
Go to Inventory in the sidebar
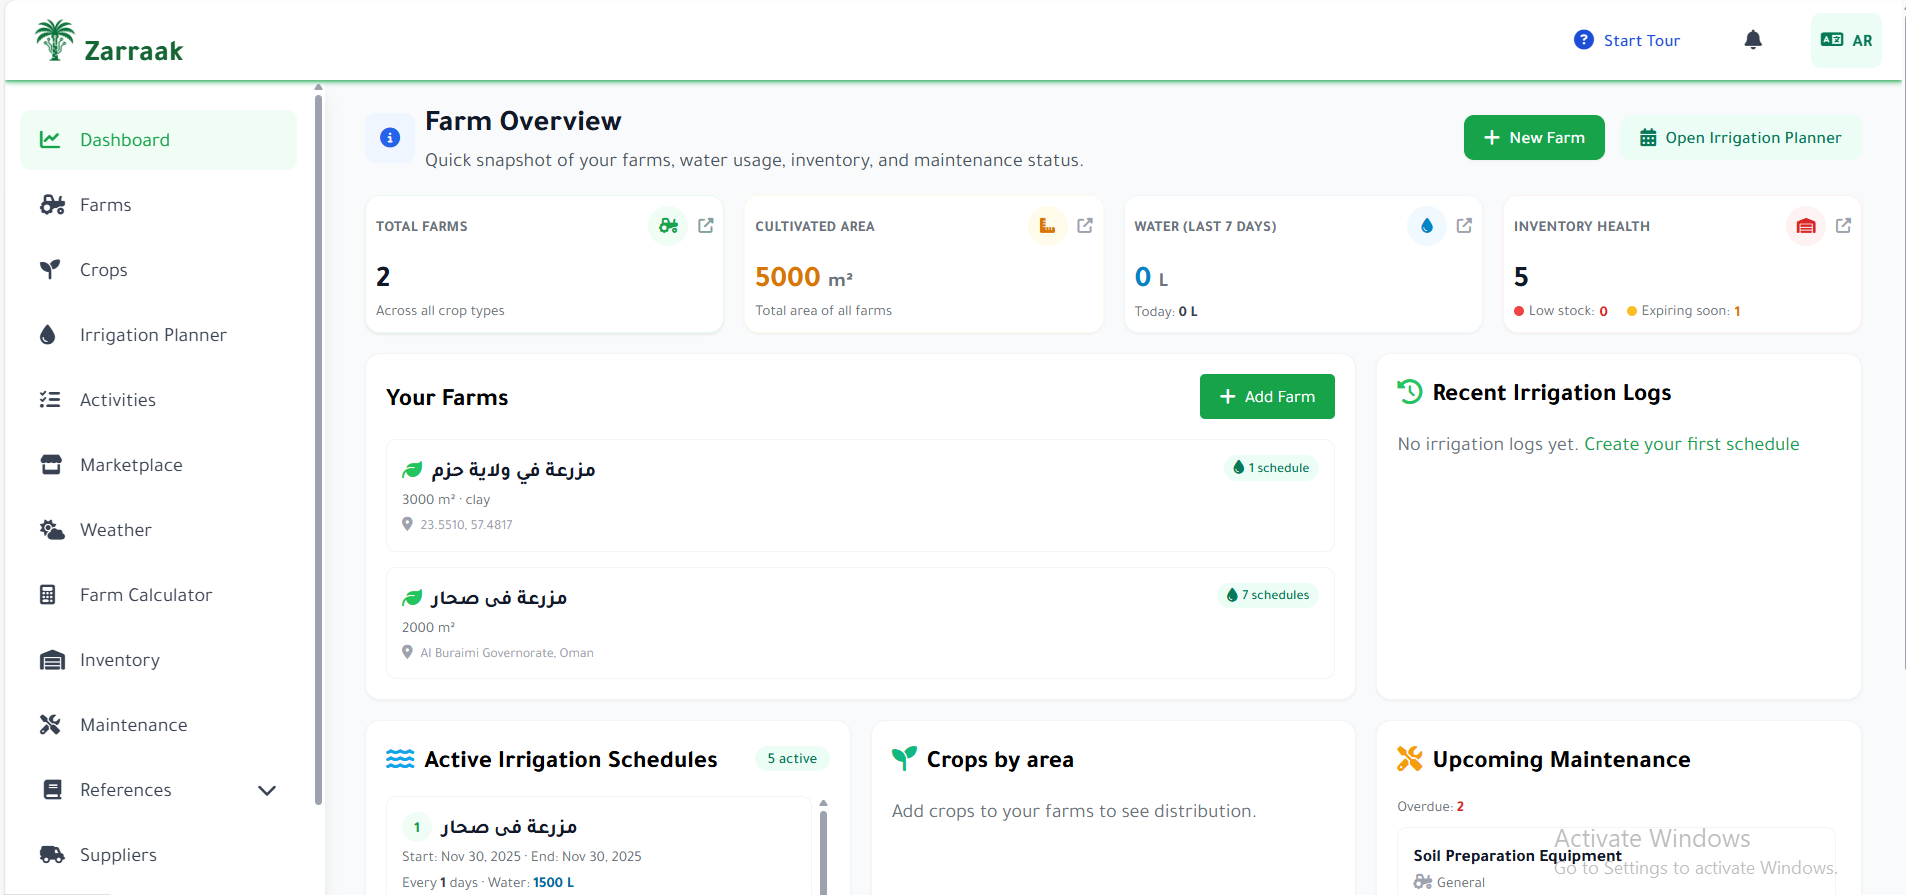tap(159, 660)
